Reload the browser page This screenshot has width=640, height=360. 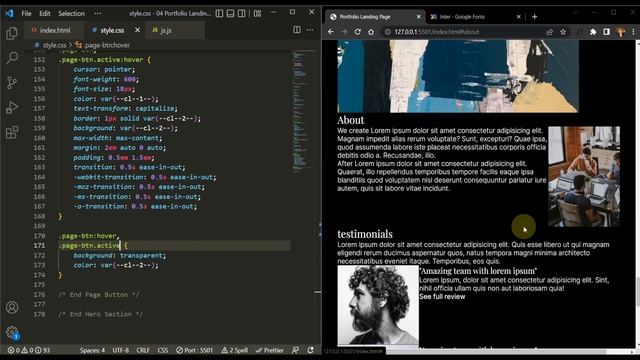[x=358, y=32]
